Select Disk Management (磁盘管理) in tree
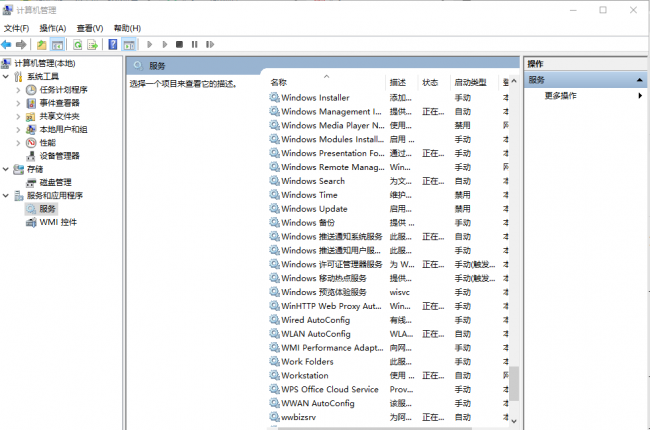Screen dimensions: 650x430 56,182
